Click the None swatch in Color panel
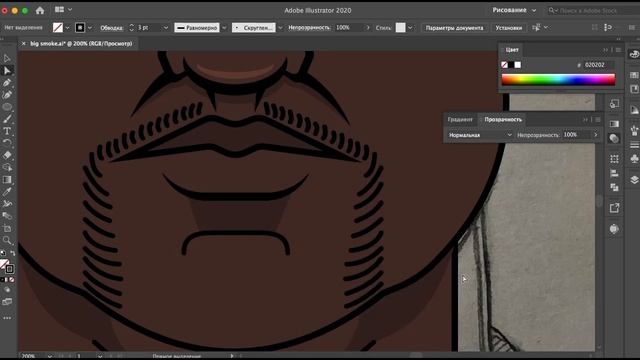The height and width of the screenshot is (360, 640). click(x=504, y=65)
